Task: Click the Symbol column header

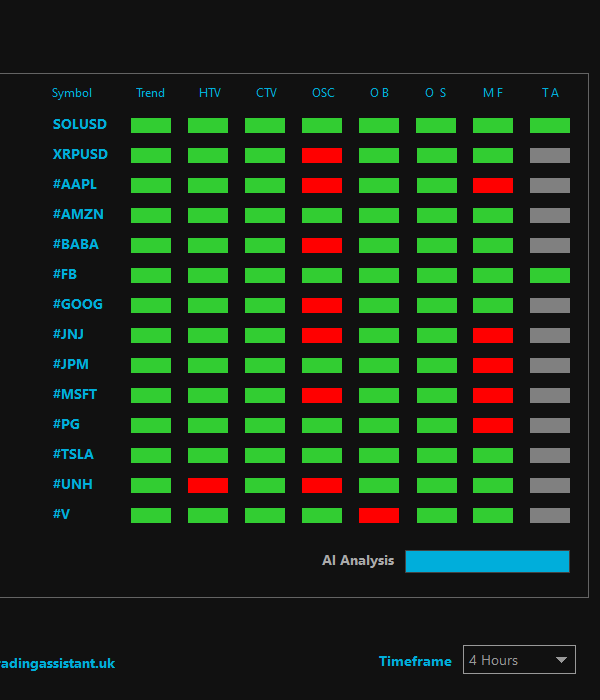Action: 71,93
